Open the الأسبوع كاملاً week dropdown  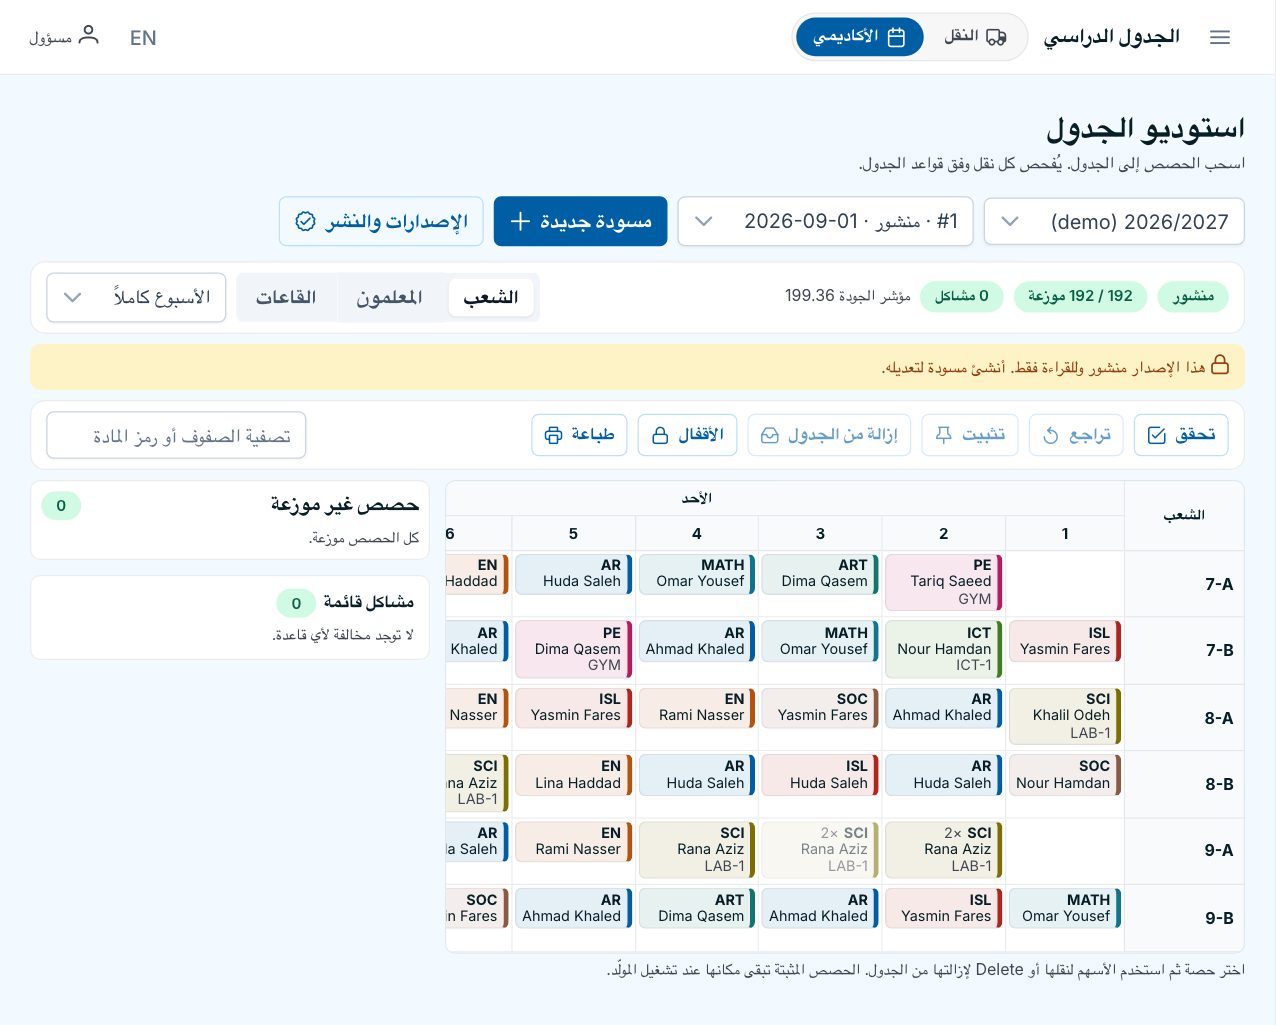point(136,297)
